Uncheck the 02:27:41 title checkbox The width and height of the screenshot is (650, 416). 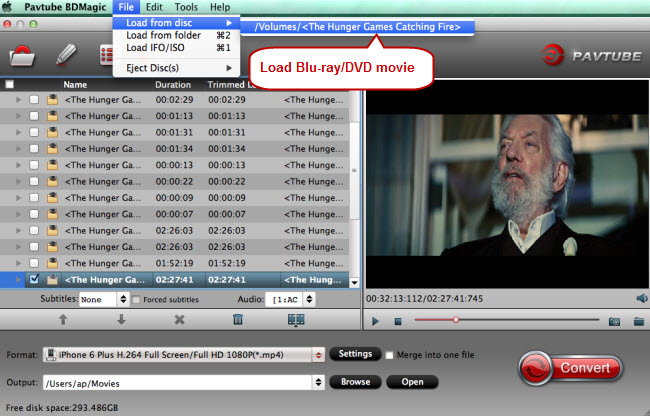tap(34, 279)
